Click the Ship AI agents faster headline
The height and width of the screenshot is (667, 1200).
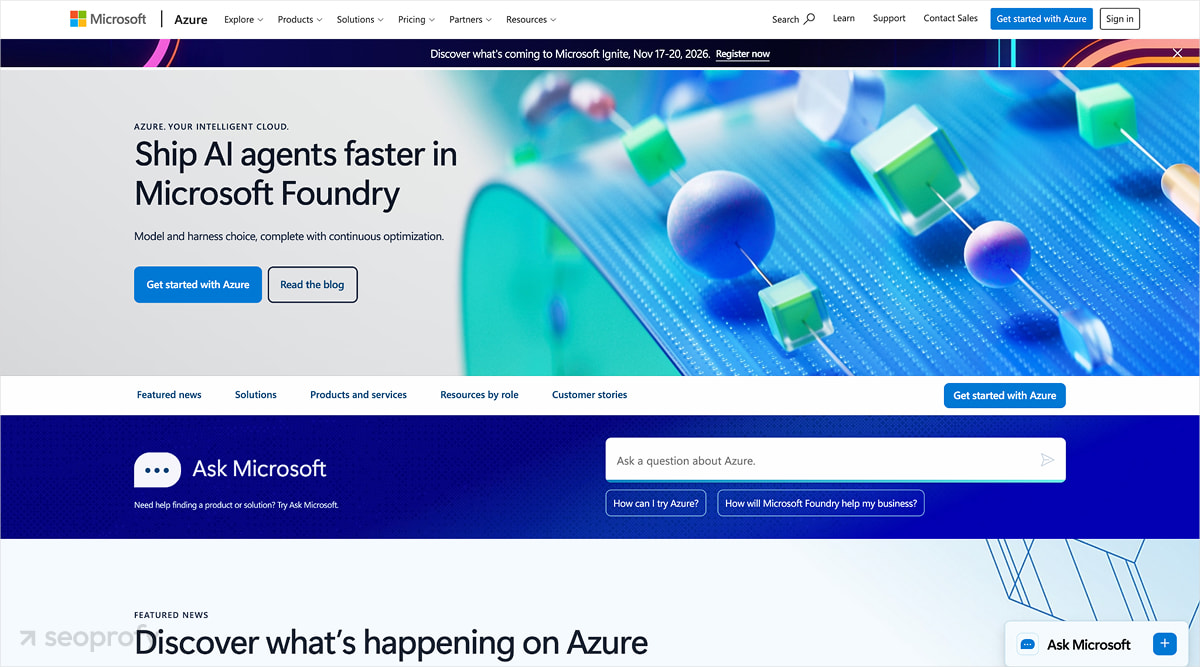click(296, 173)
